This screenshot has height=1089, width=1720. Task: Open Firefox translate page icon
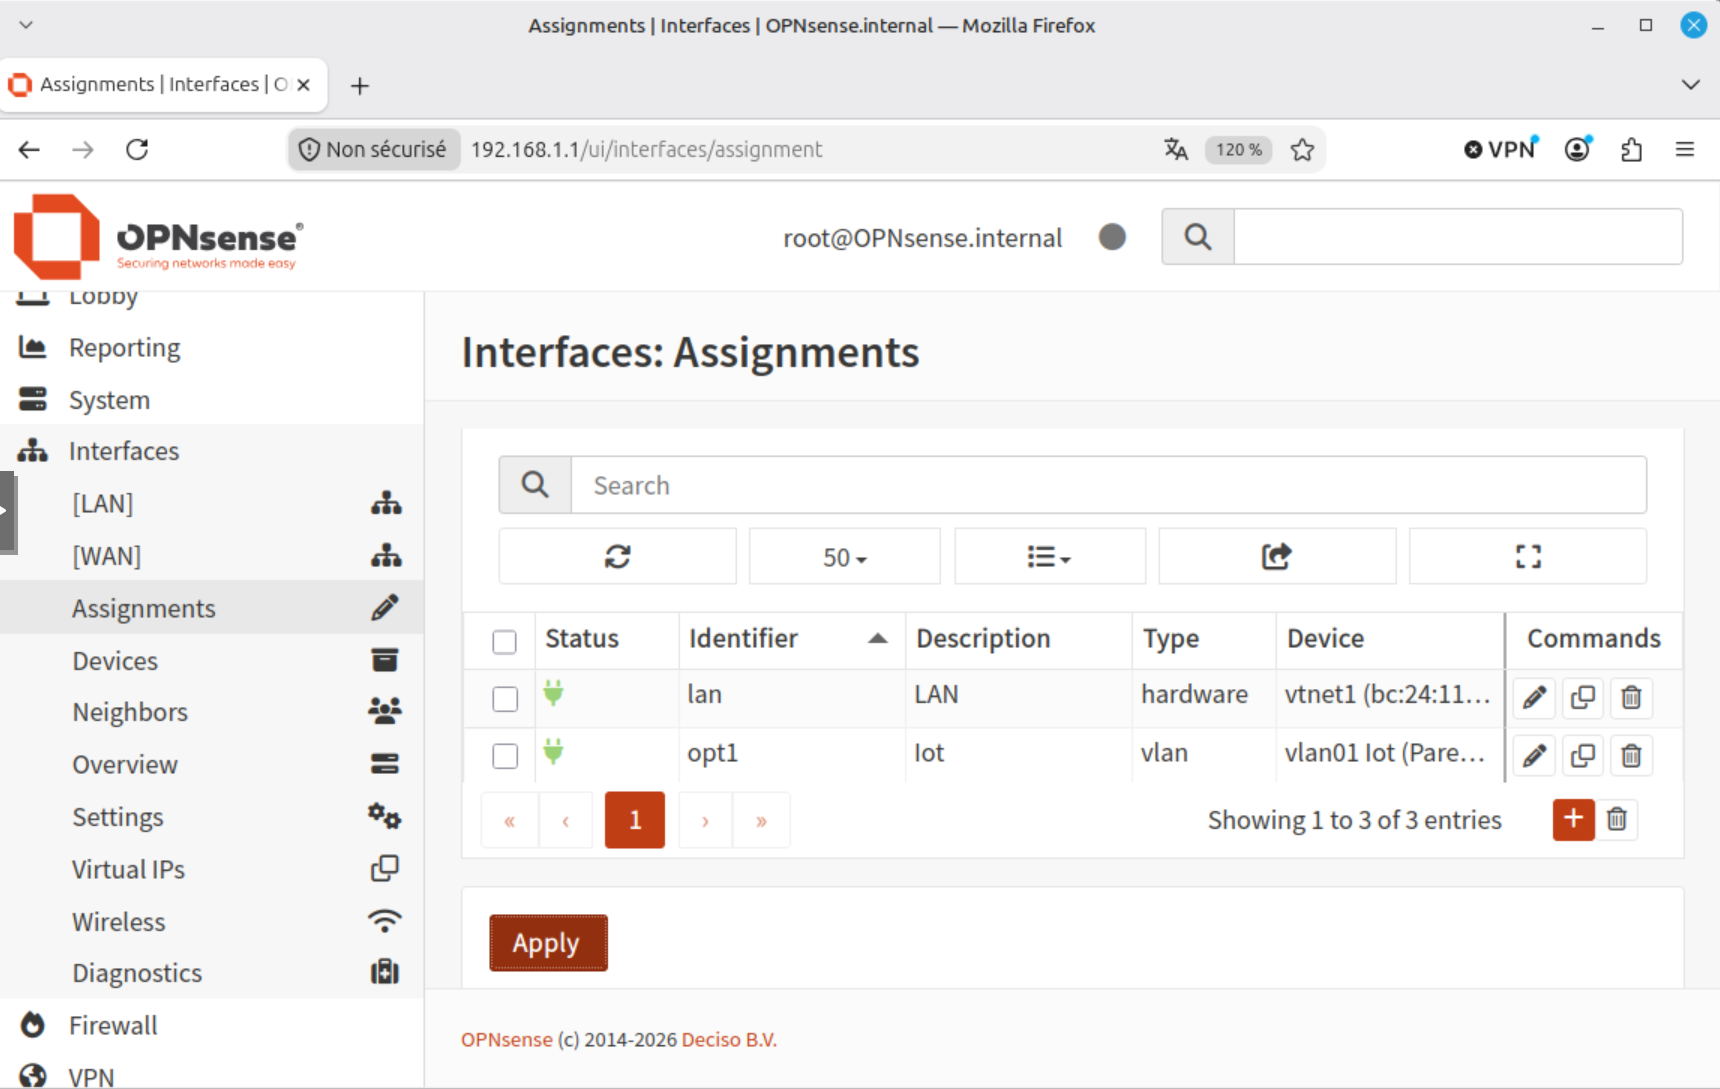pyautogui.click(x=1176, y=149)
